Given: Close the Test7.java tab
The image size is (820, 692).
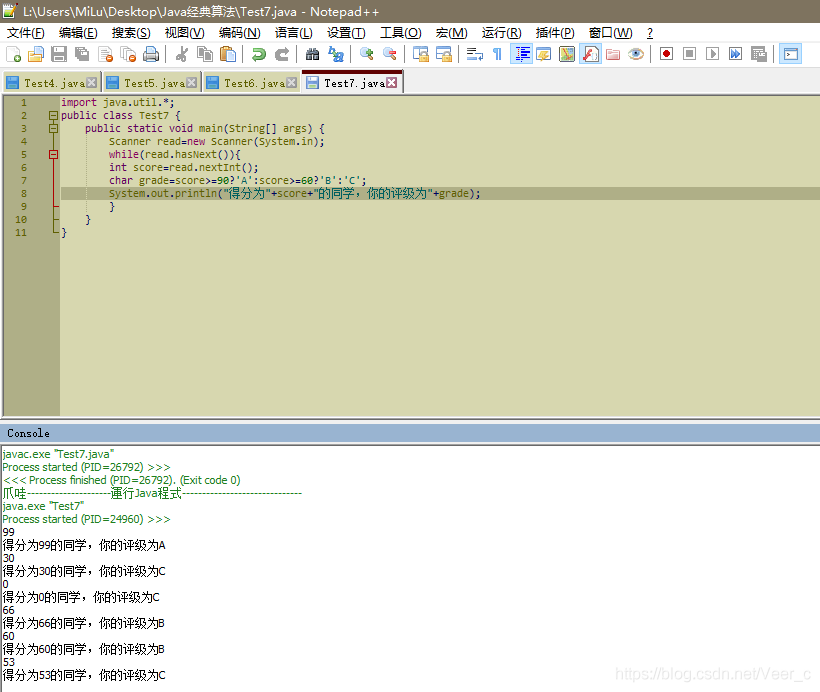Looking at the screenshot, I should click(x=392, y=83).
